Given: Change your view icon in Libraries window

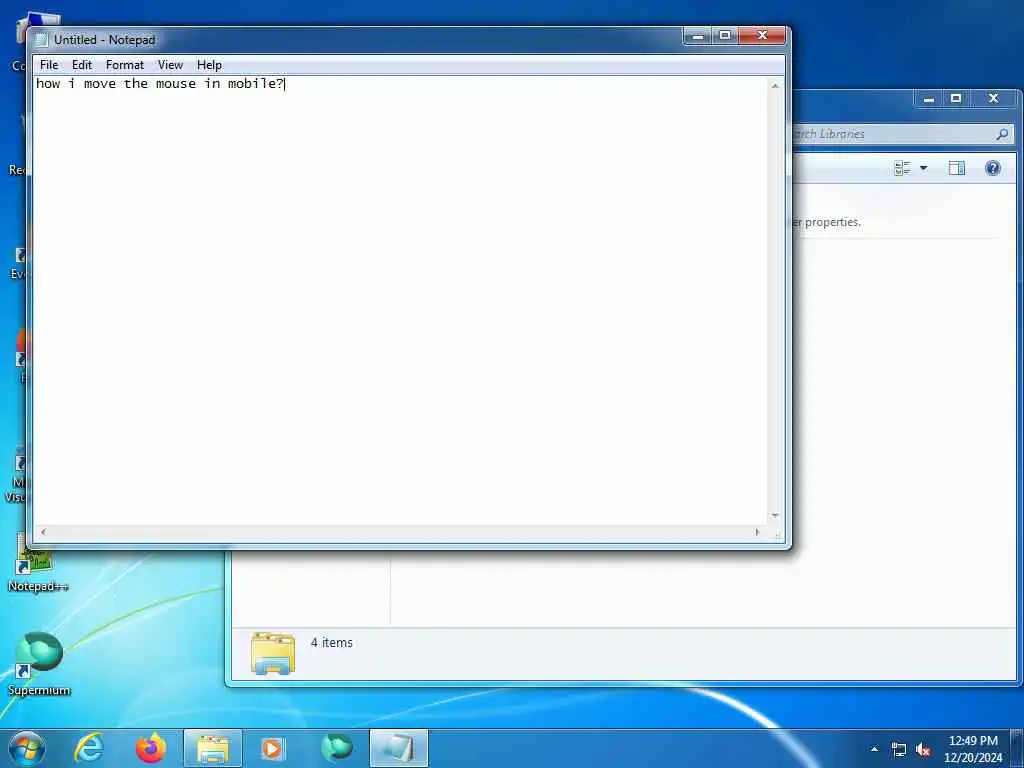Looking at the screenshot, I should (x=902, y=168).
